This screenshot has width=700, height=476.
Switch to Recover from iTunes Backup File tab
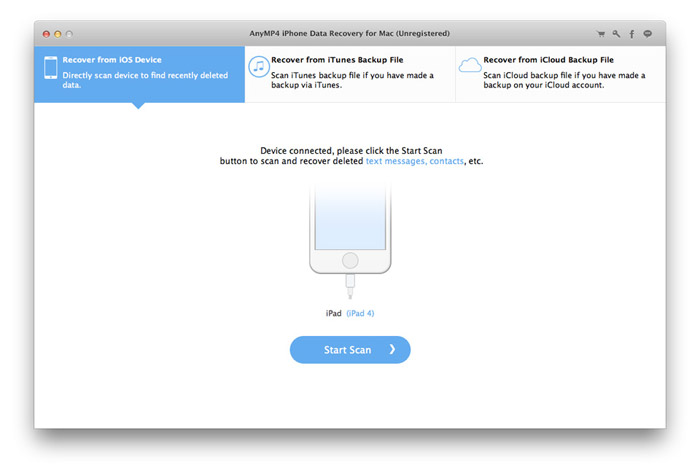pyautogui.click(x=349, y=73)
